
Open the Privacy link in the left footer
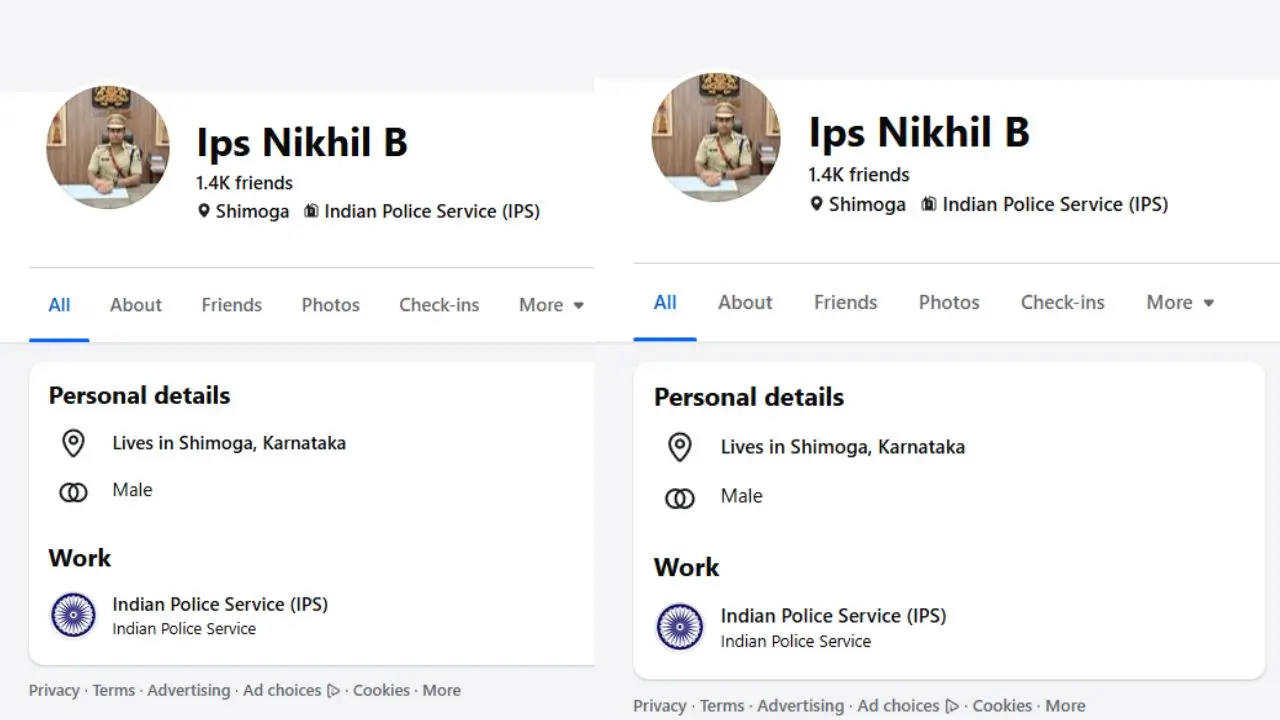54,690
